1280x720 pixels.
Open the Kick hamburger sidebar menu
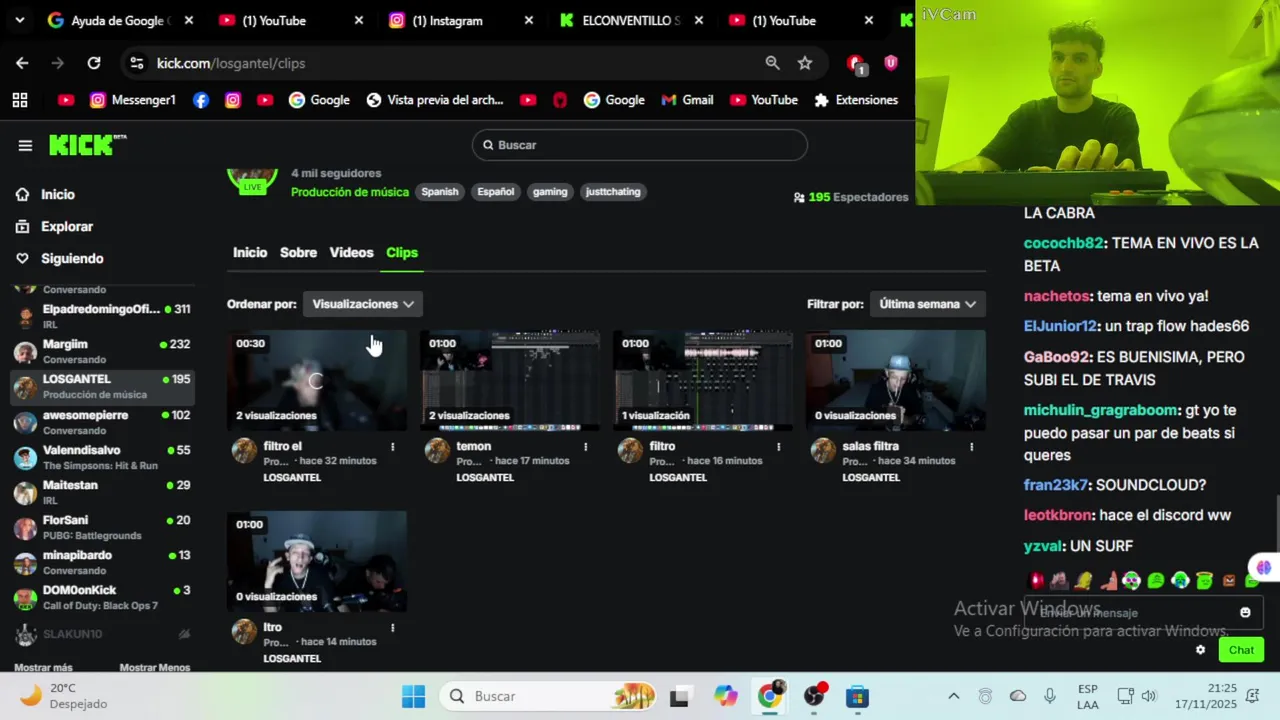pyautogui.click(x=25, y=145)
